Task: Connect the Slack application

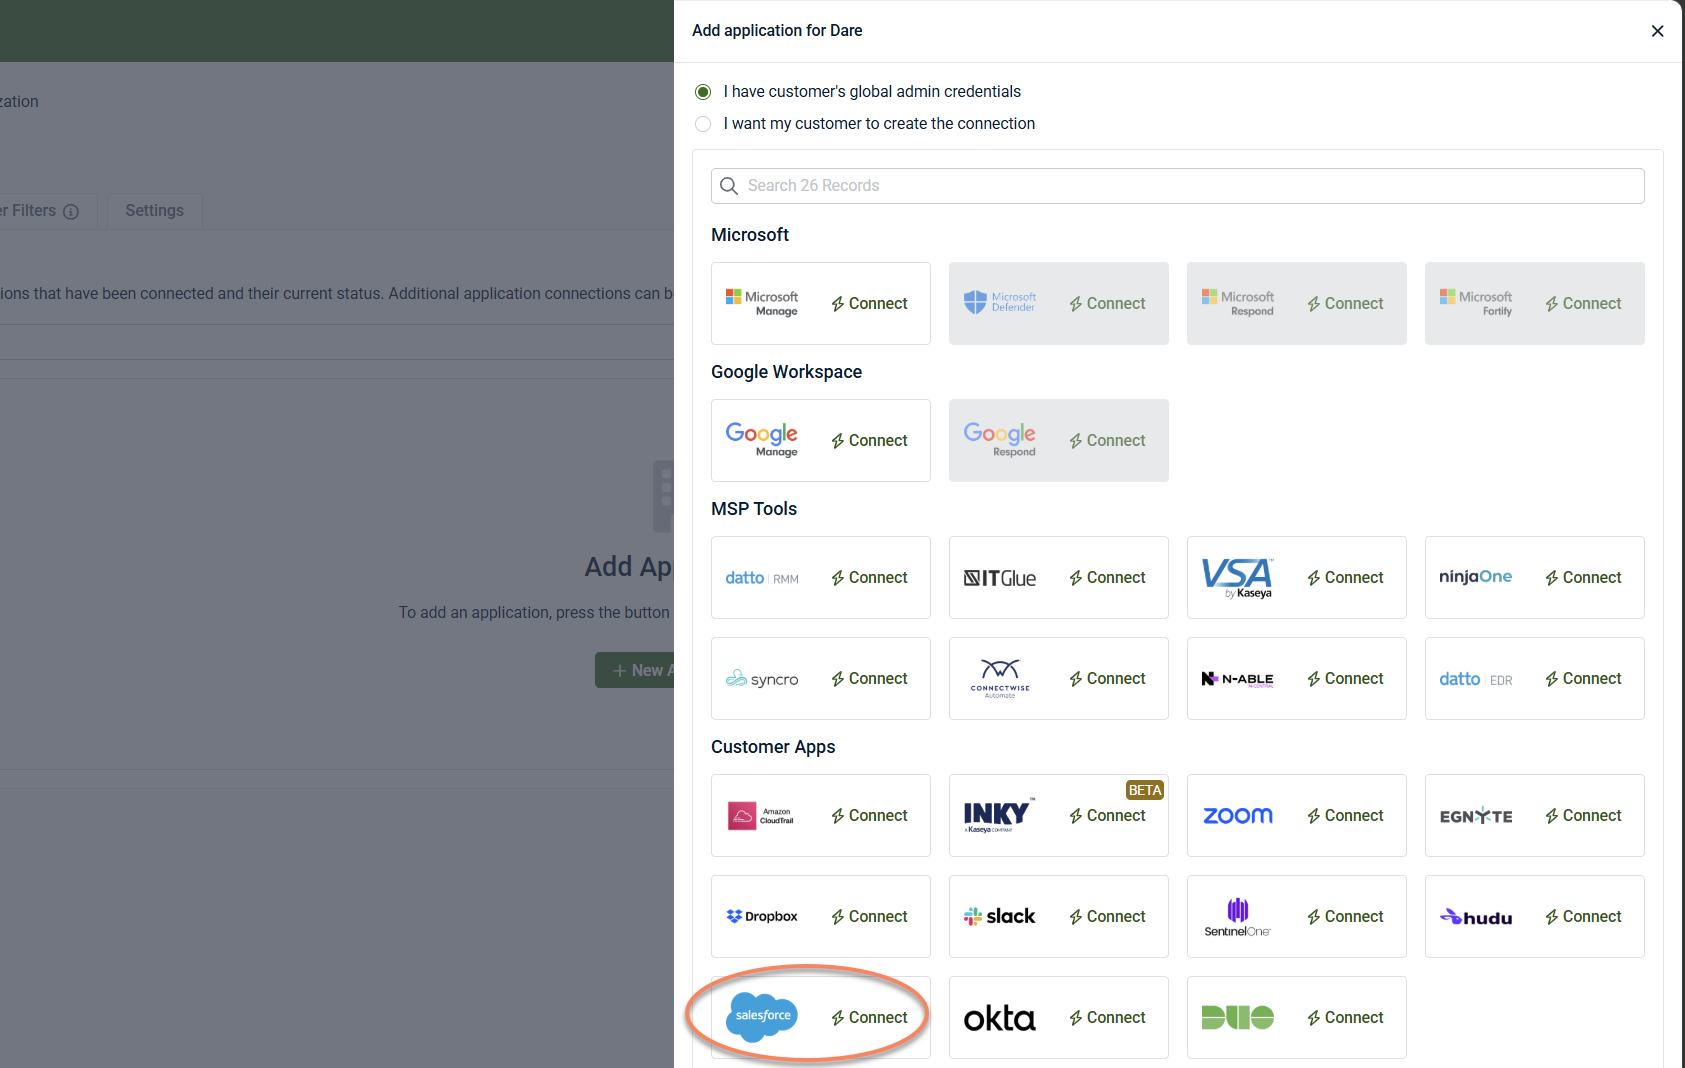Action: [1107, 917]
